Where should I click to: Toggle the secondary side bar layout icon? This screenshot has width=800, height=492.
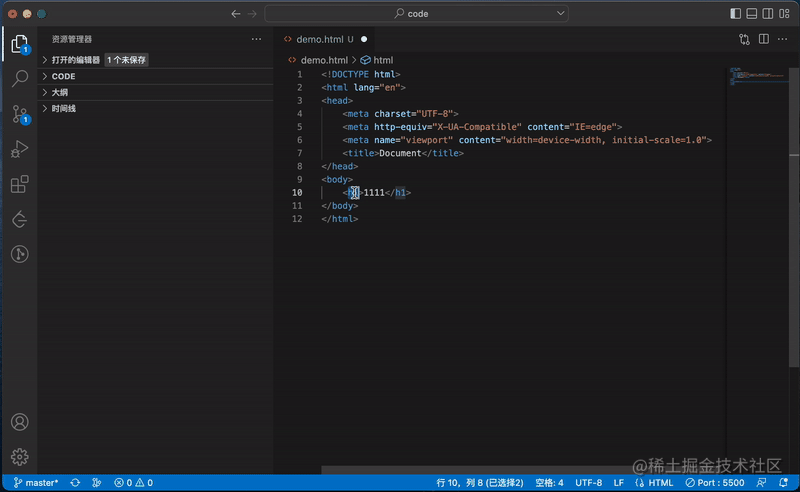tap(768, 14)
